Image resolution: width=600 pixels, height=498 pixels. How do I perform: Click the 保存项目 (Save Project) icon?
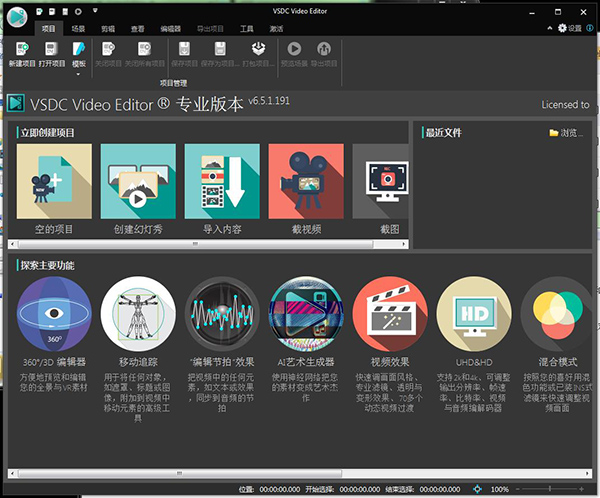[184, 49]
